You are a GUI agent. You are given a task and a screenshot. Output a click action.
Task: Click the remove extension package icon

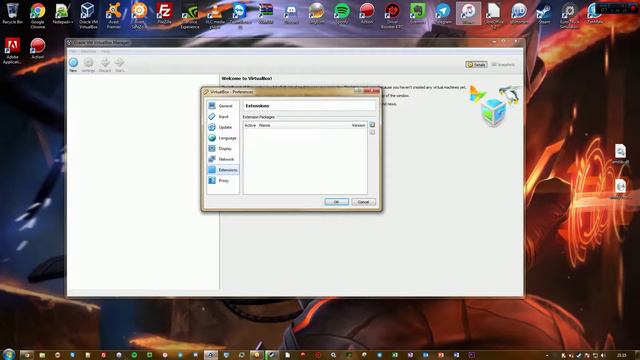(372, 132)
